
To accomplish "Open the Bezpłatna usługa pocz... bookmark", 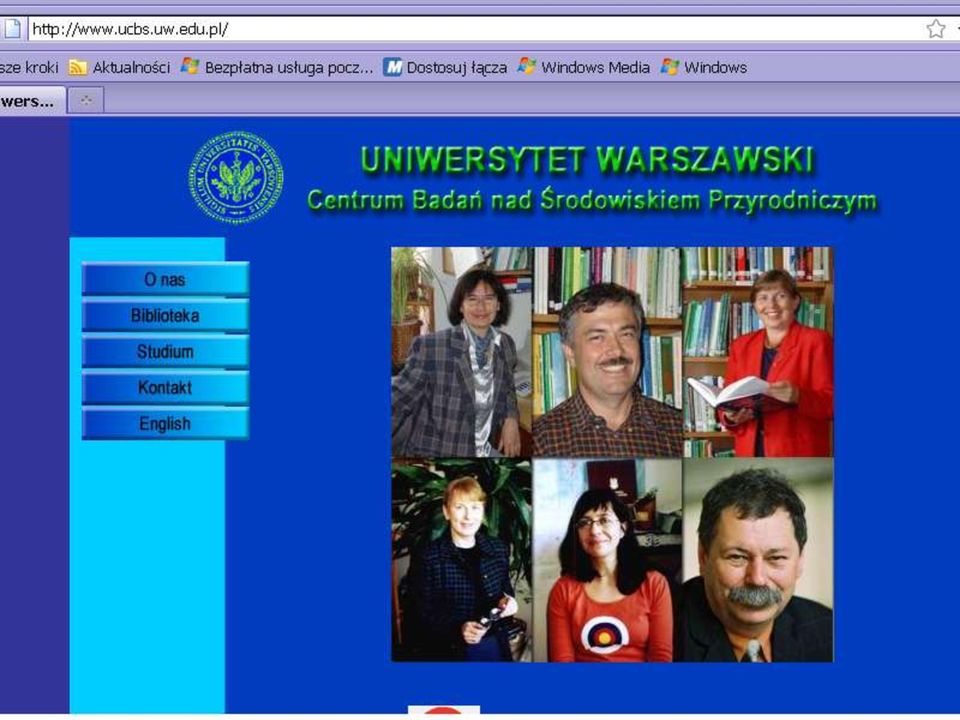I will tap(277, 67).
